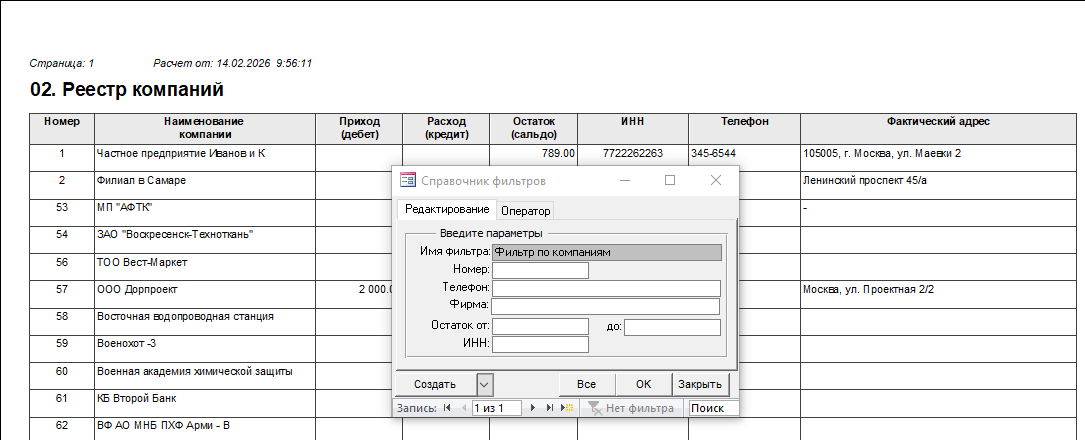Select the Редактирование tab

click(447, 209)
